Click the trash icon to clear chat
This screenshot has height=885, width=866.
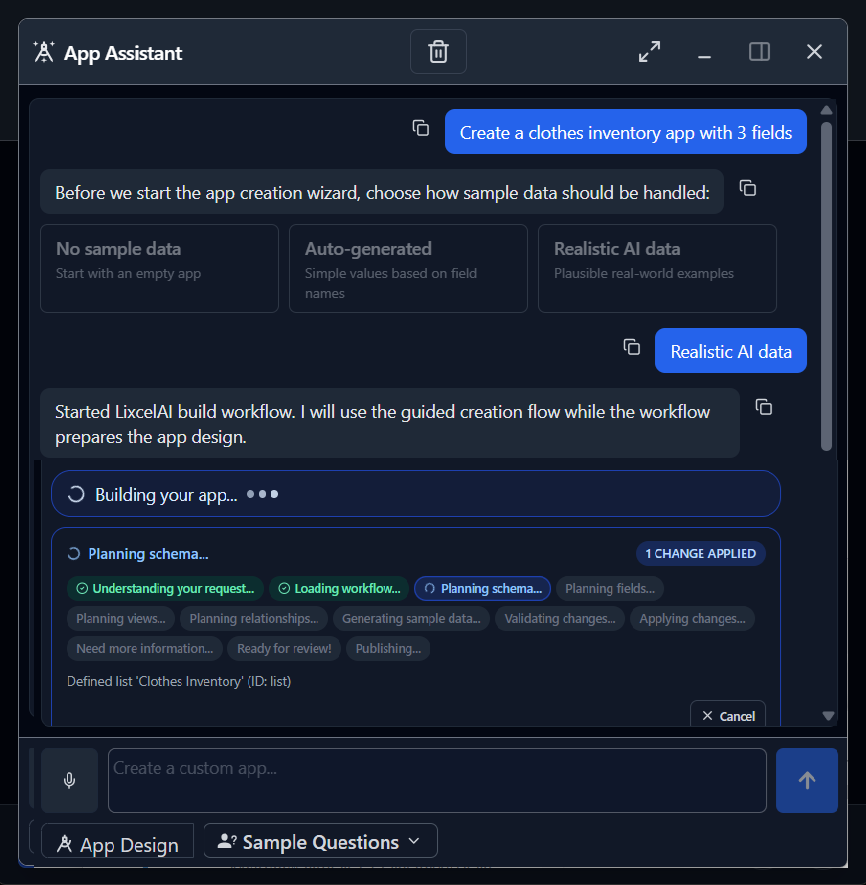coord(438,52)
